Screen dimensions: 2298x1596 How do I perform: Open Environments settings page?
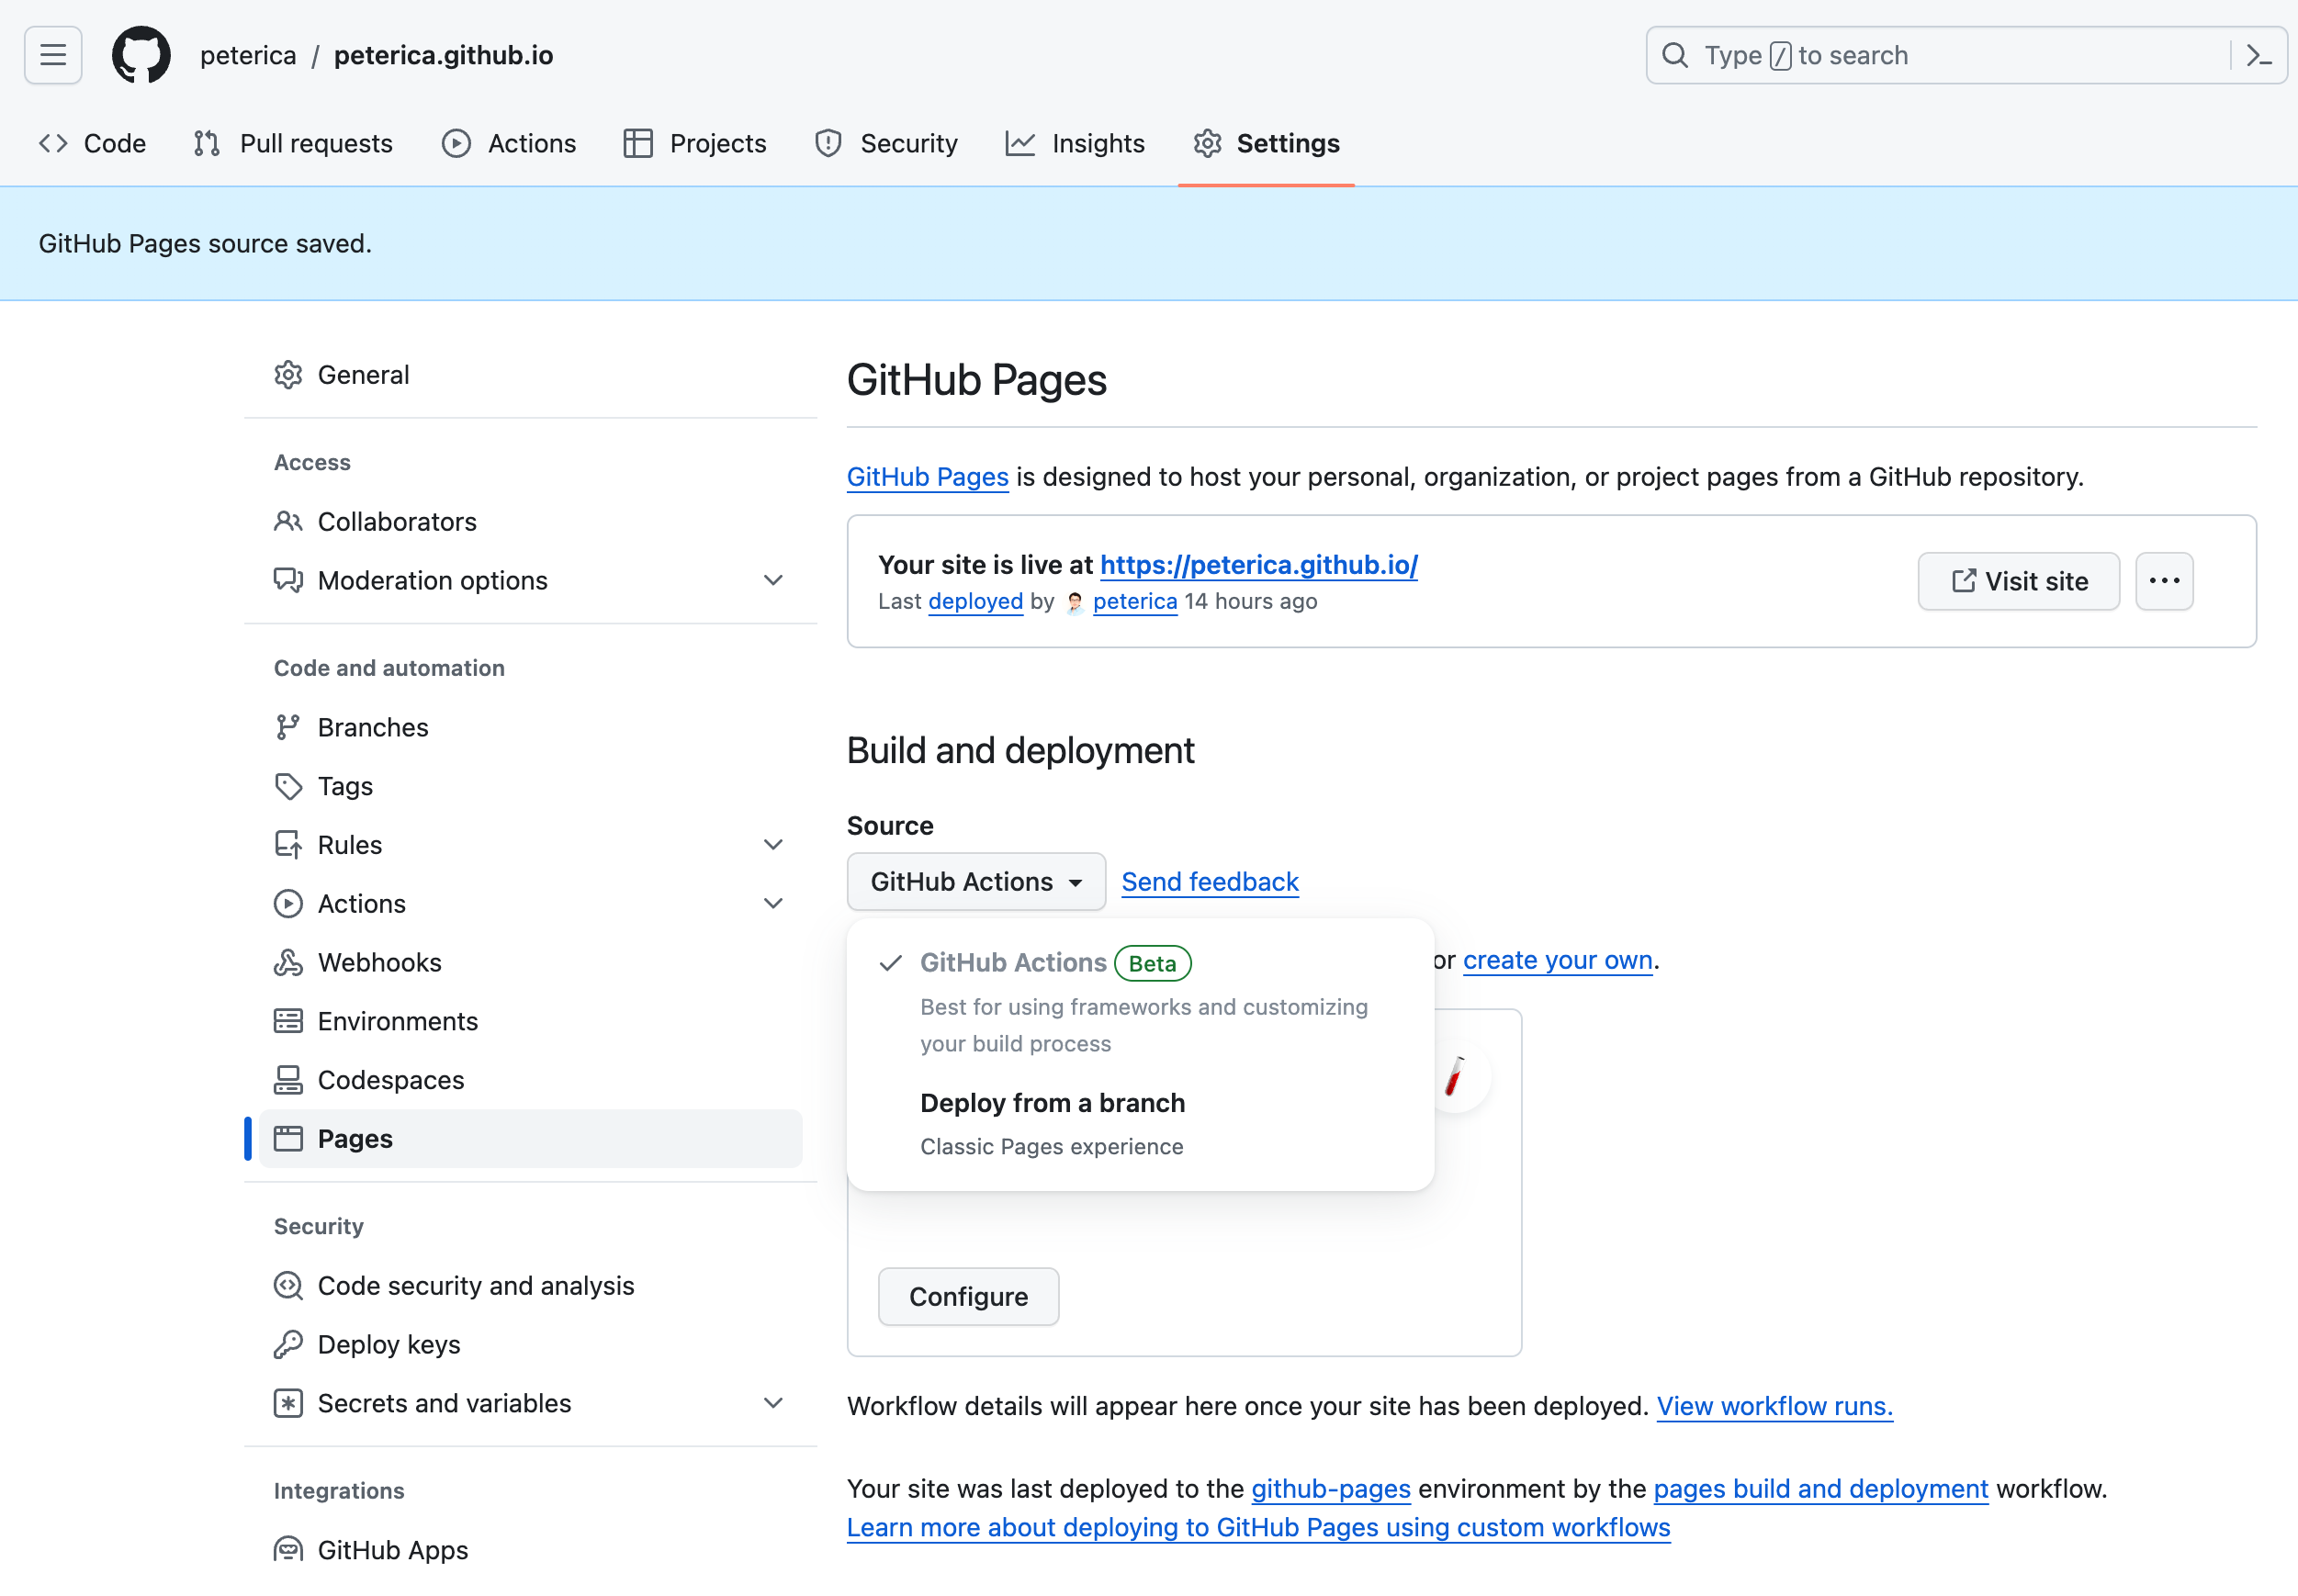pos(397,1021)
